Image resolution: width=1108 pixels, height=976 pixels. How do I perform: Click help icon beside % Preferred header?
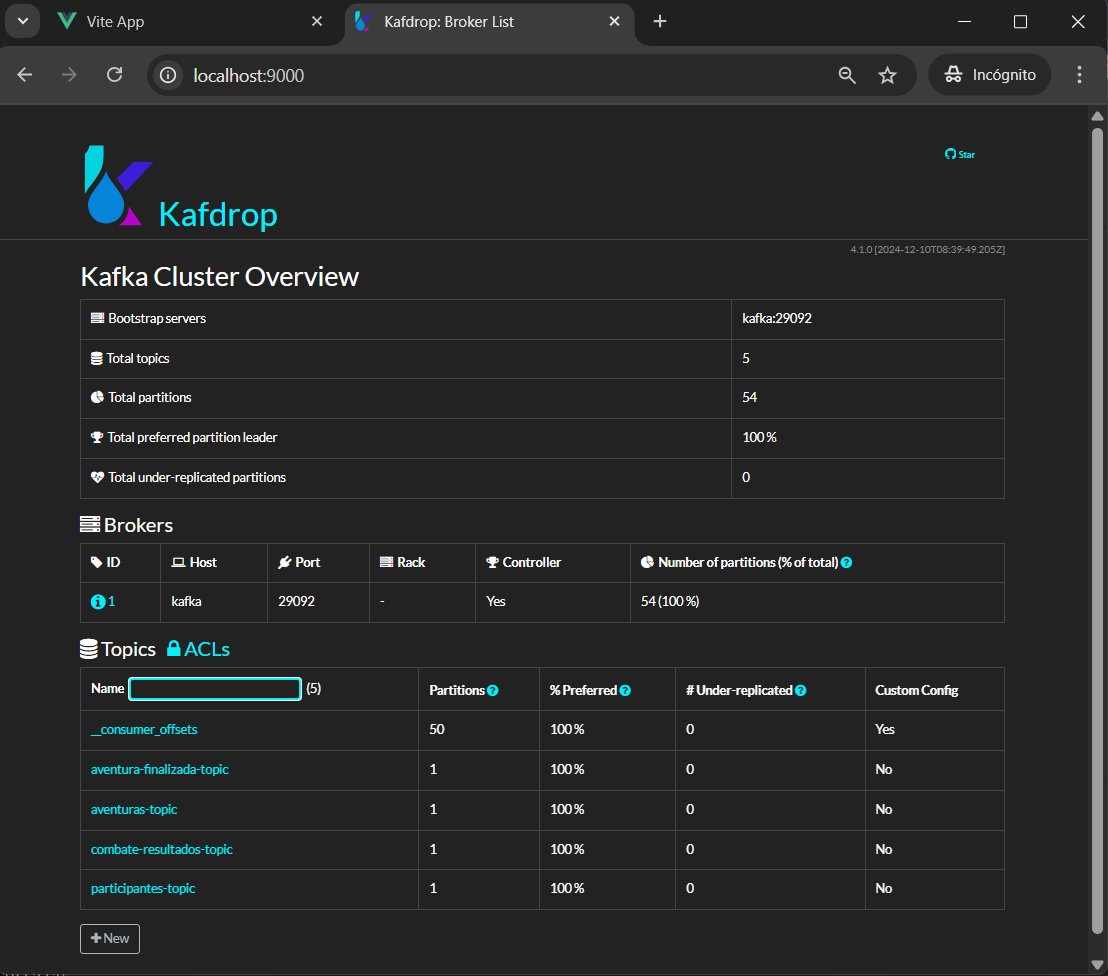[625, 689]
